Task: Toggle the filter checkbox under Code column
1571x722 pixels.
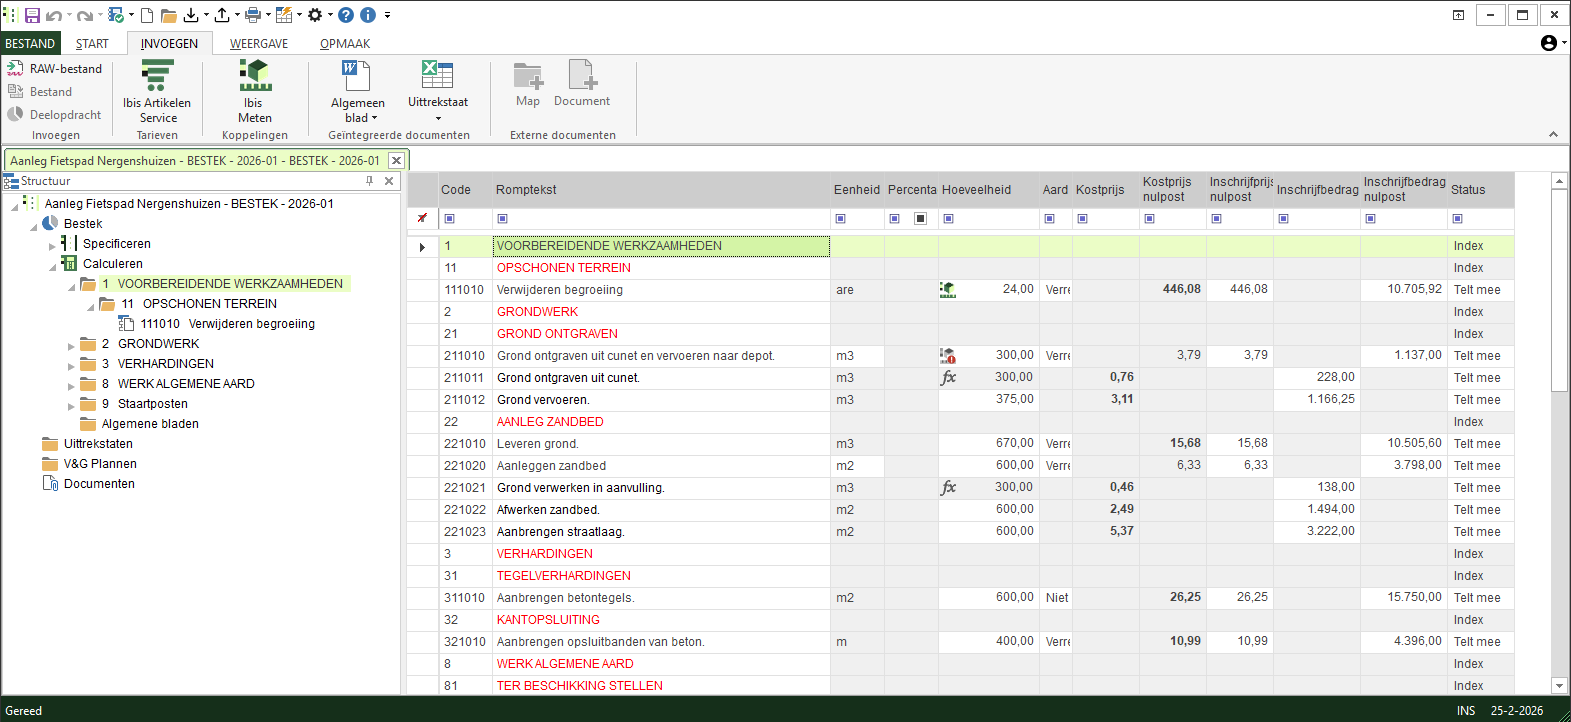Action: [x=449, y=219]
